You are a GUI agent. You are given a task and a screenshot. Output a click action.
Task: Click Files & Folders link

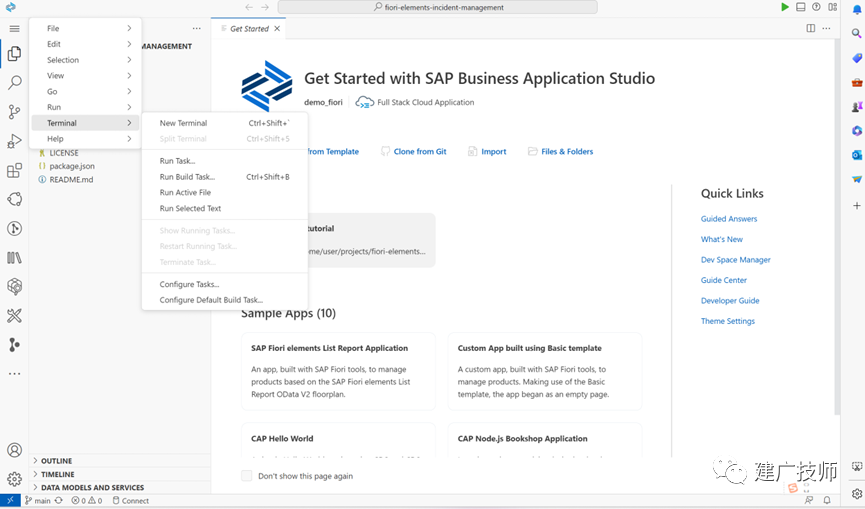(560, 152)
